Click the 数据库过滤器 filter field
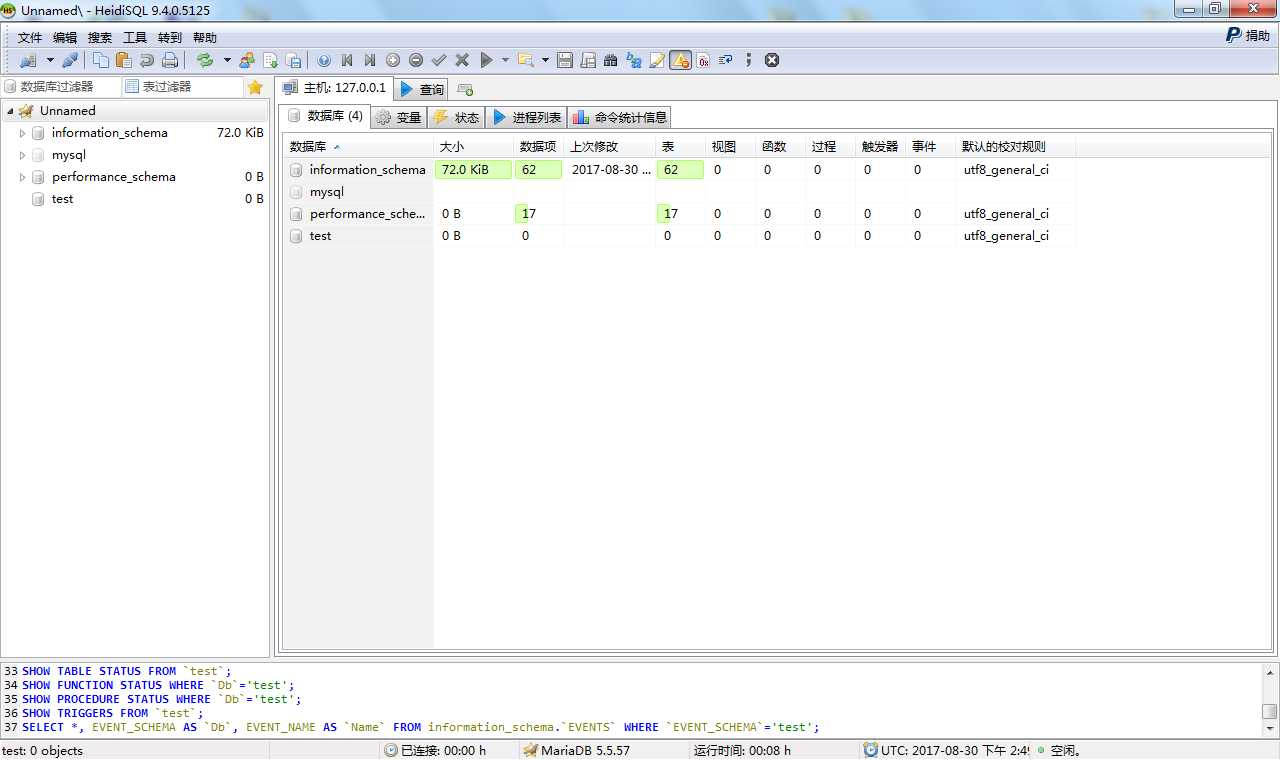This screenshot has width=1280, height=760. click(61, 87)
